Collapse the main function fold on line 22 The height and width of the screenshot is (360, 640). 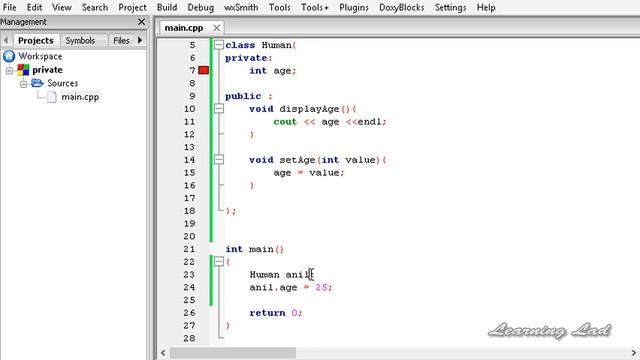pos(219,261)
